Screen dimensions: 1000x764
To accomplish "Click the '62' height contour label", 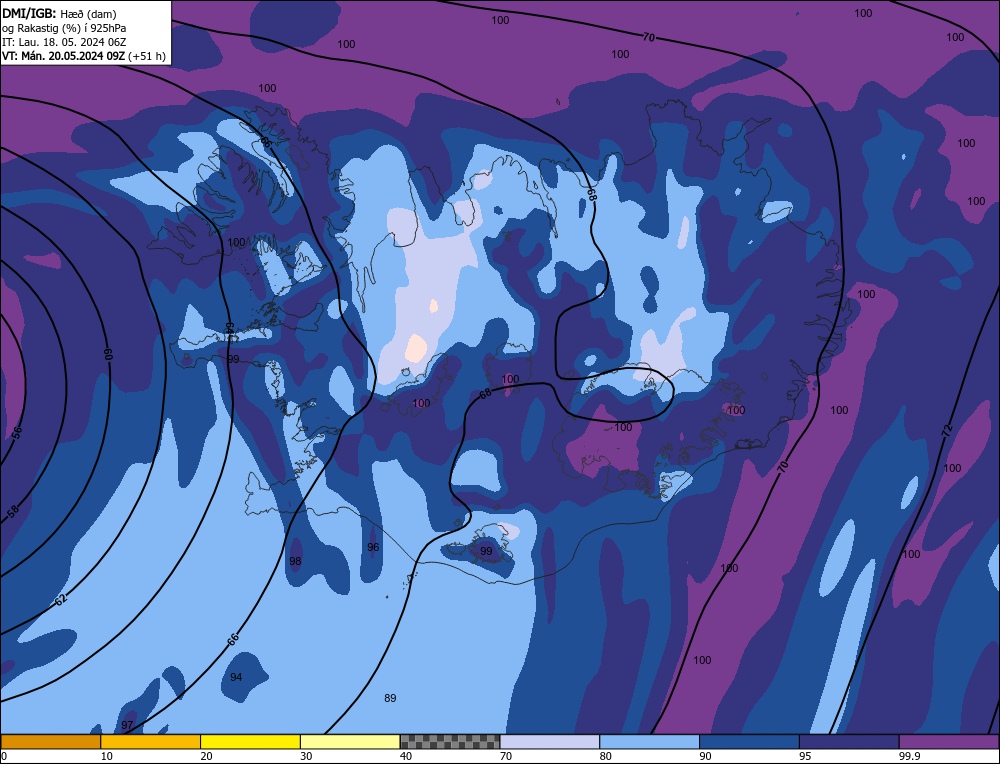I will coord(61,599).
